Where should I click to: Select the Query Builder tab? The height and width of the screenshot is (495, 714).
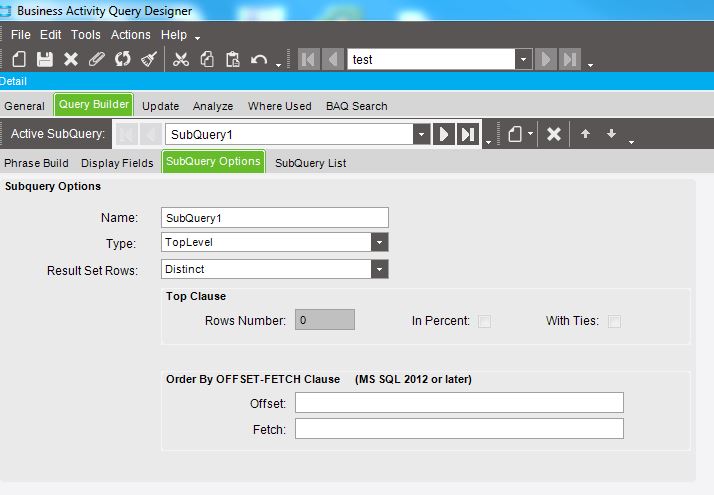93,105
